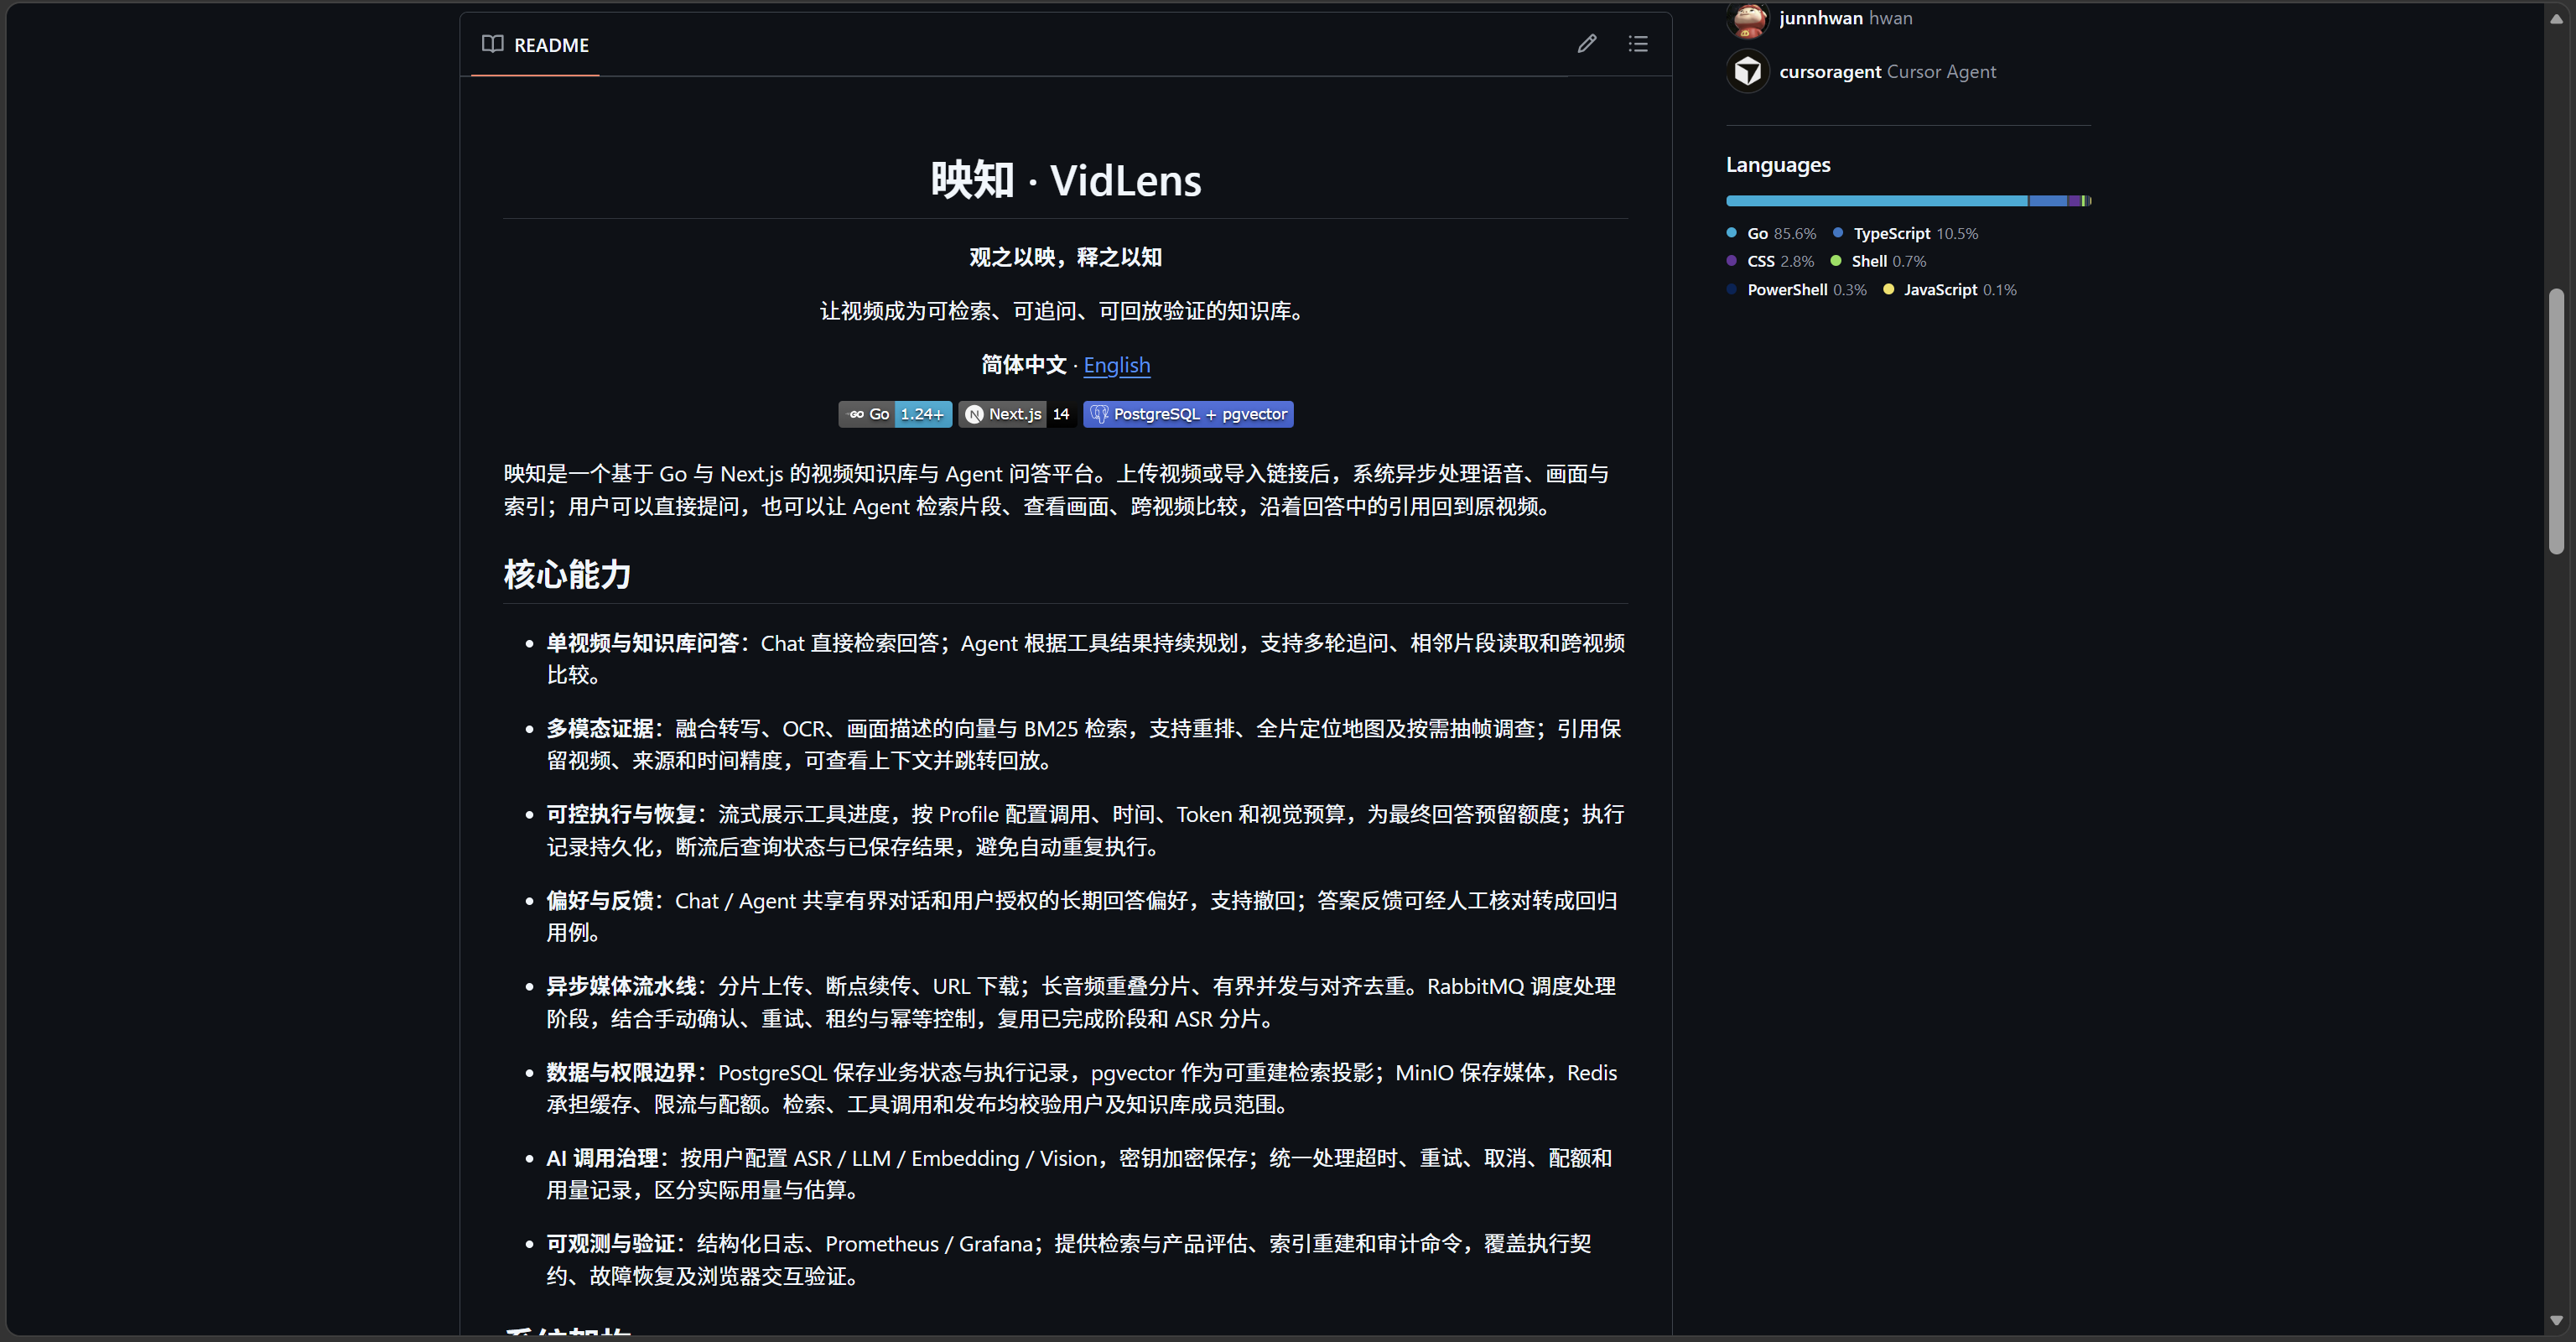Click Go language color dot

1731,233
